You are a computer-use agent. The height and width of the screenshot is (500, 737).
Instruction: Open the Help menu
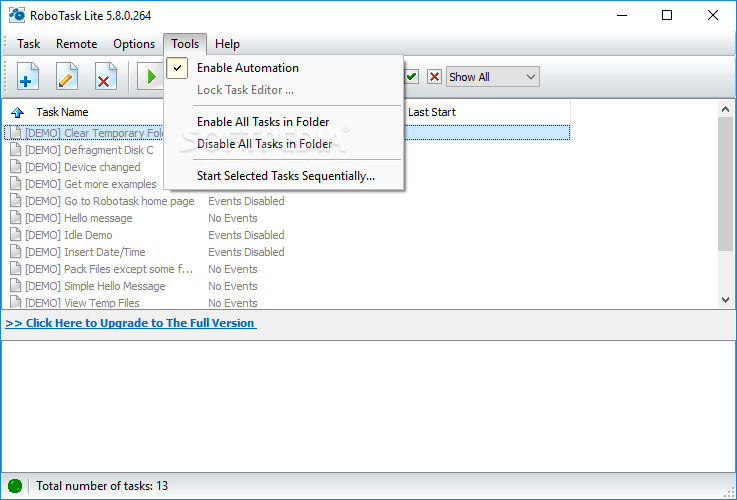tap(227, 44)
